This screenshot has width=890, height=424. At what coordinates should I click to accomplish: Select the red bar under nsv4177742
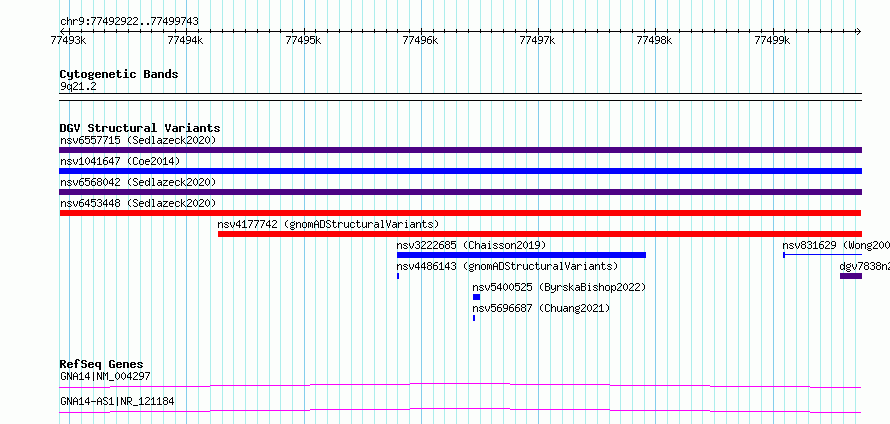click(x=540, y=234)
